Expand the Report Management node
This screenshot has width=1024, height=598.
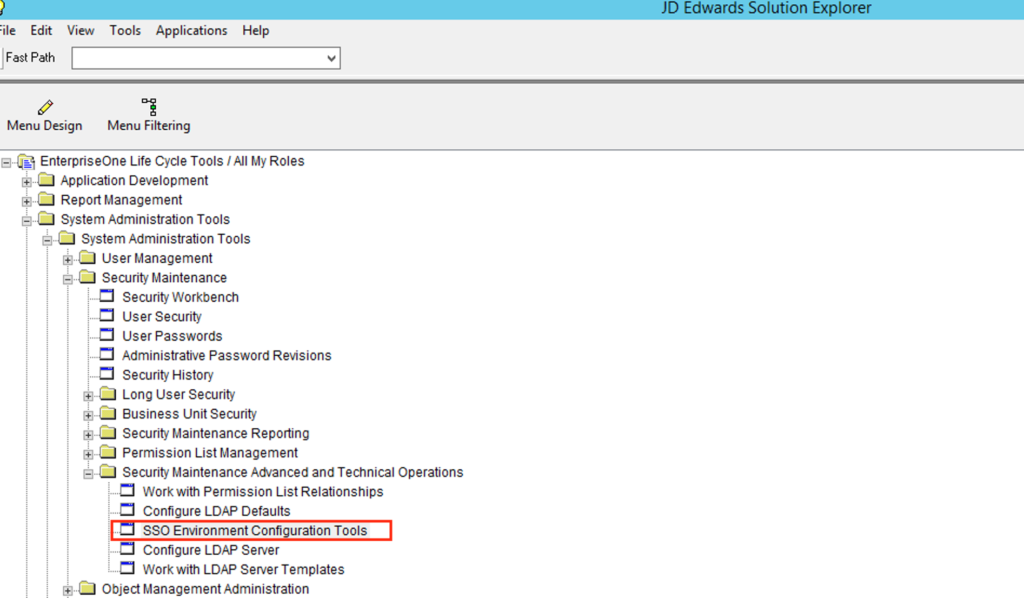tap(27, 201)
